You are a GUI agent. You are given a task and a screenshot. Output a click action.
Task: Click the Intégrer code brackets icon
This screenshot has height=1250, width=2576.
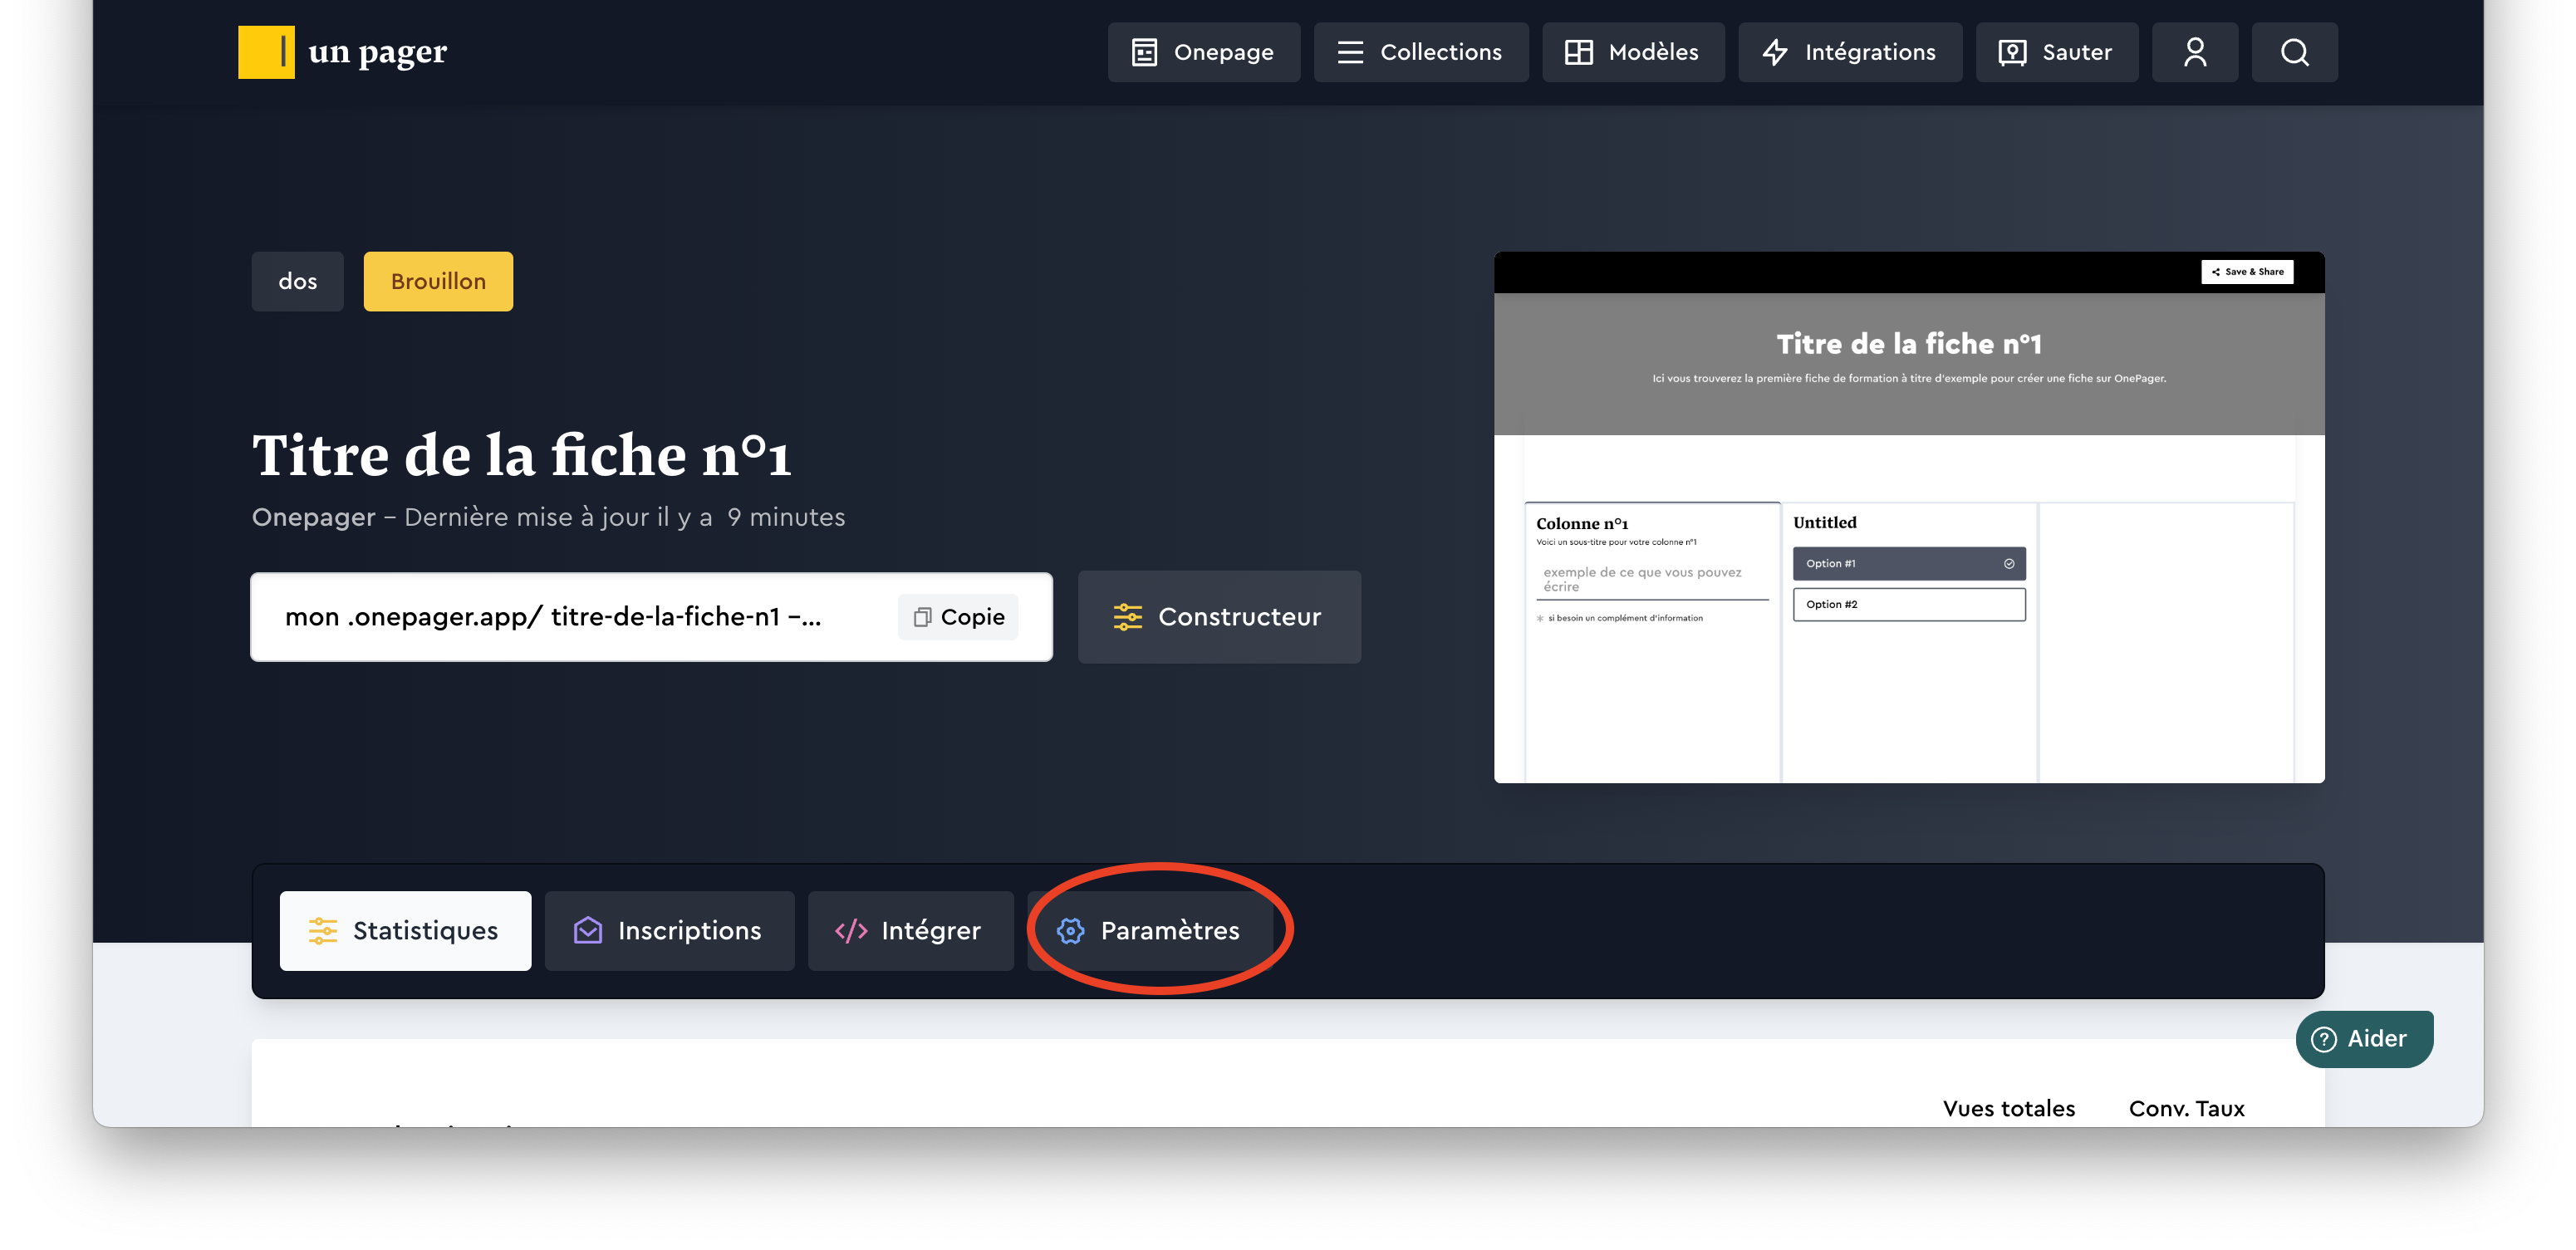tap(851, 931)
